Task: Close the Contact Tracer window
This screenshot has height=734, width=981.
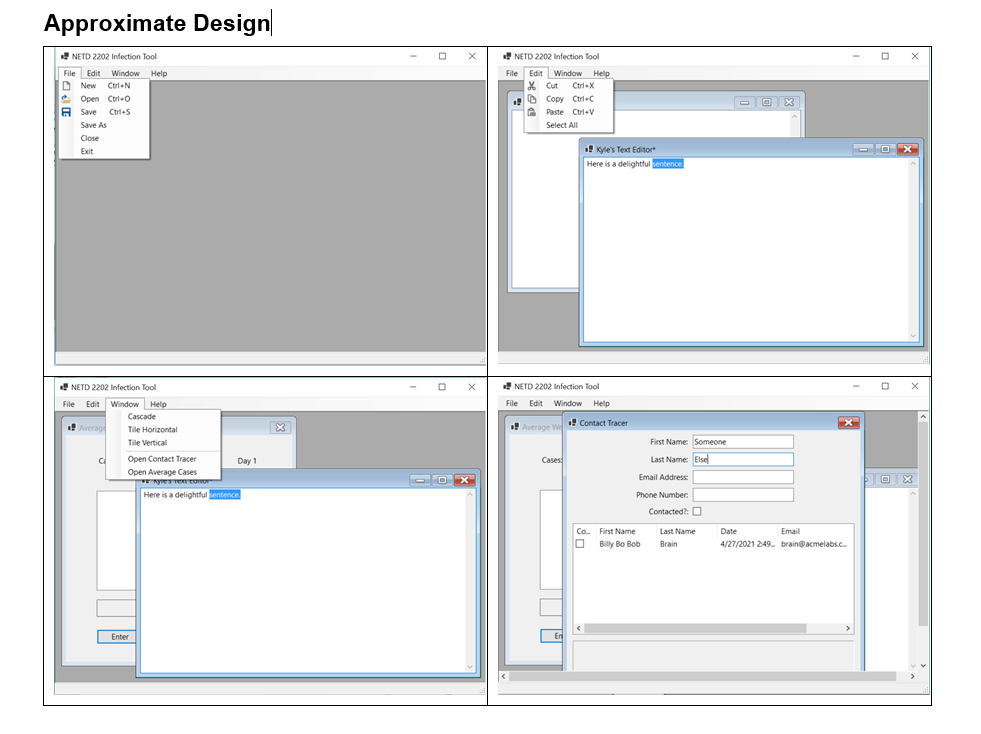Action: [x=848, y=423]
